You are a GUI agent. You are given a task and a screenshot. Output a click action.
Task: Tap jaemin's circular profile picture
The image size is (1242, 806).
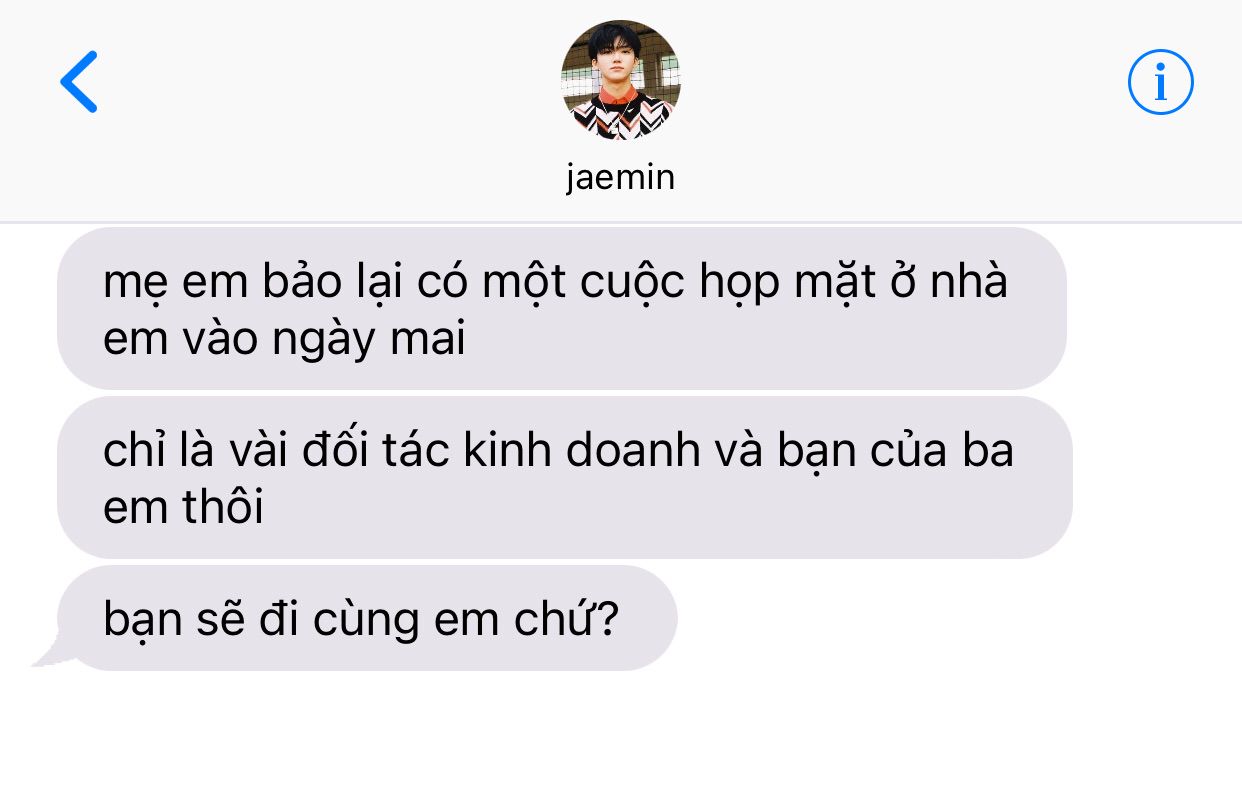coord(621,79)
